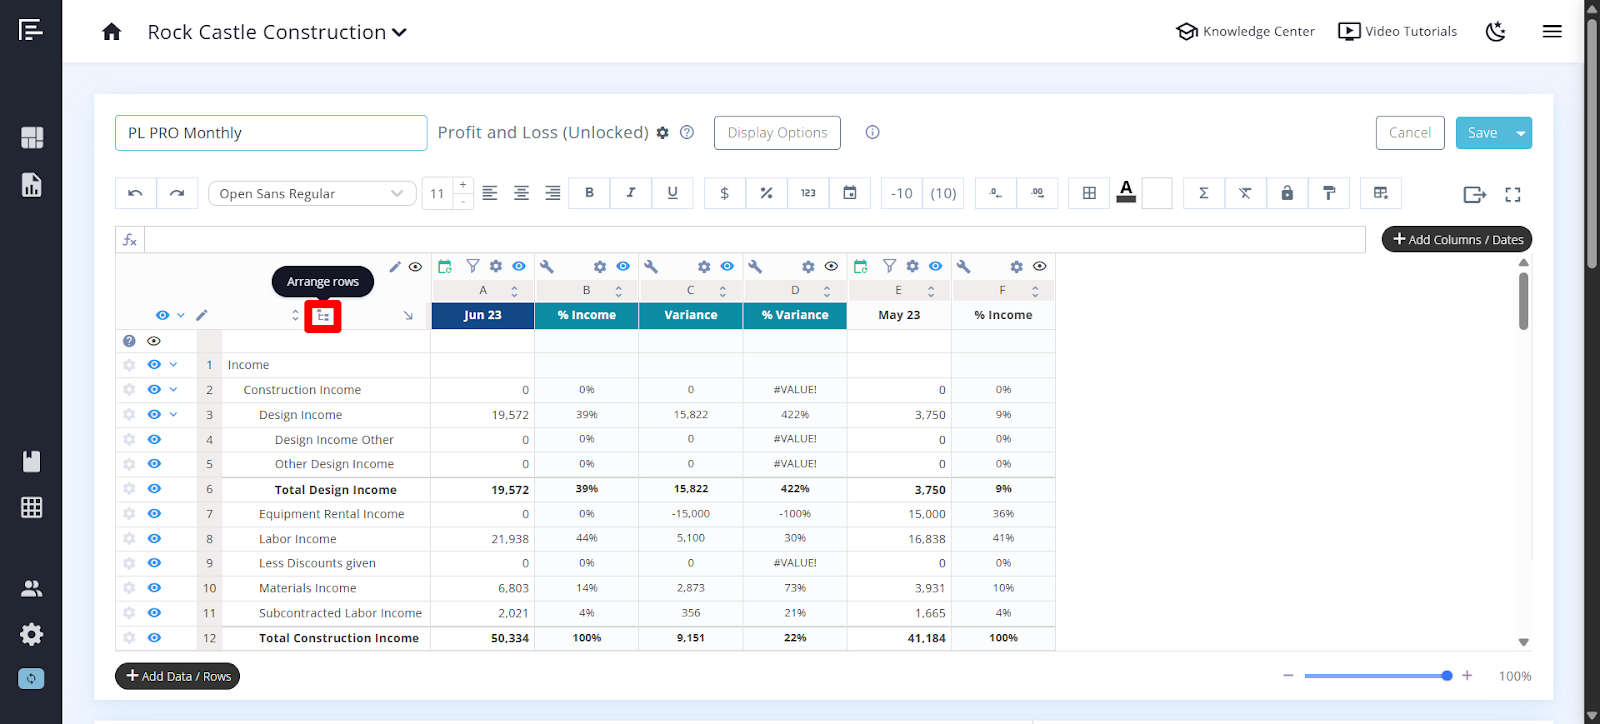
Task: Hide the Design Income row via eye icon
Action: pyautogui.click(x=154, y=414)
